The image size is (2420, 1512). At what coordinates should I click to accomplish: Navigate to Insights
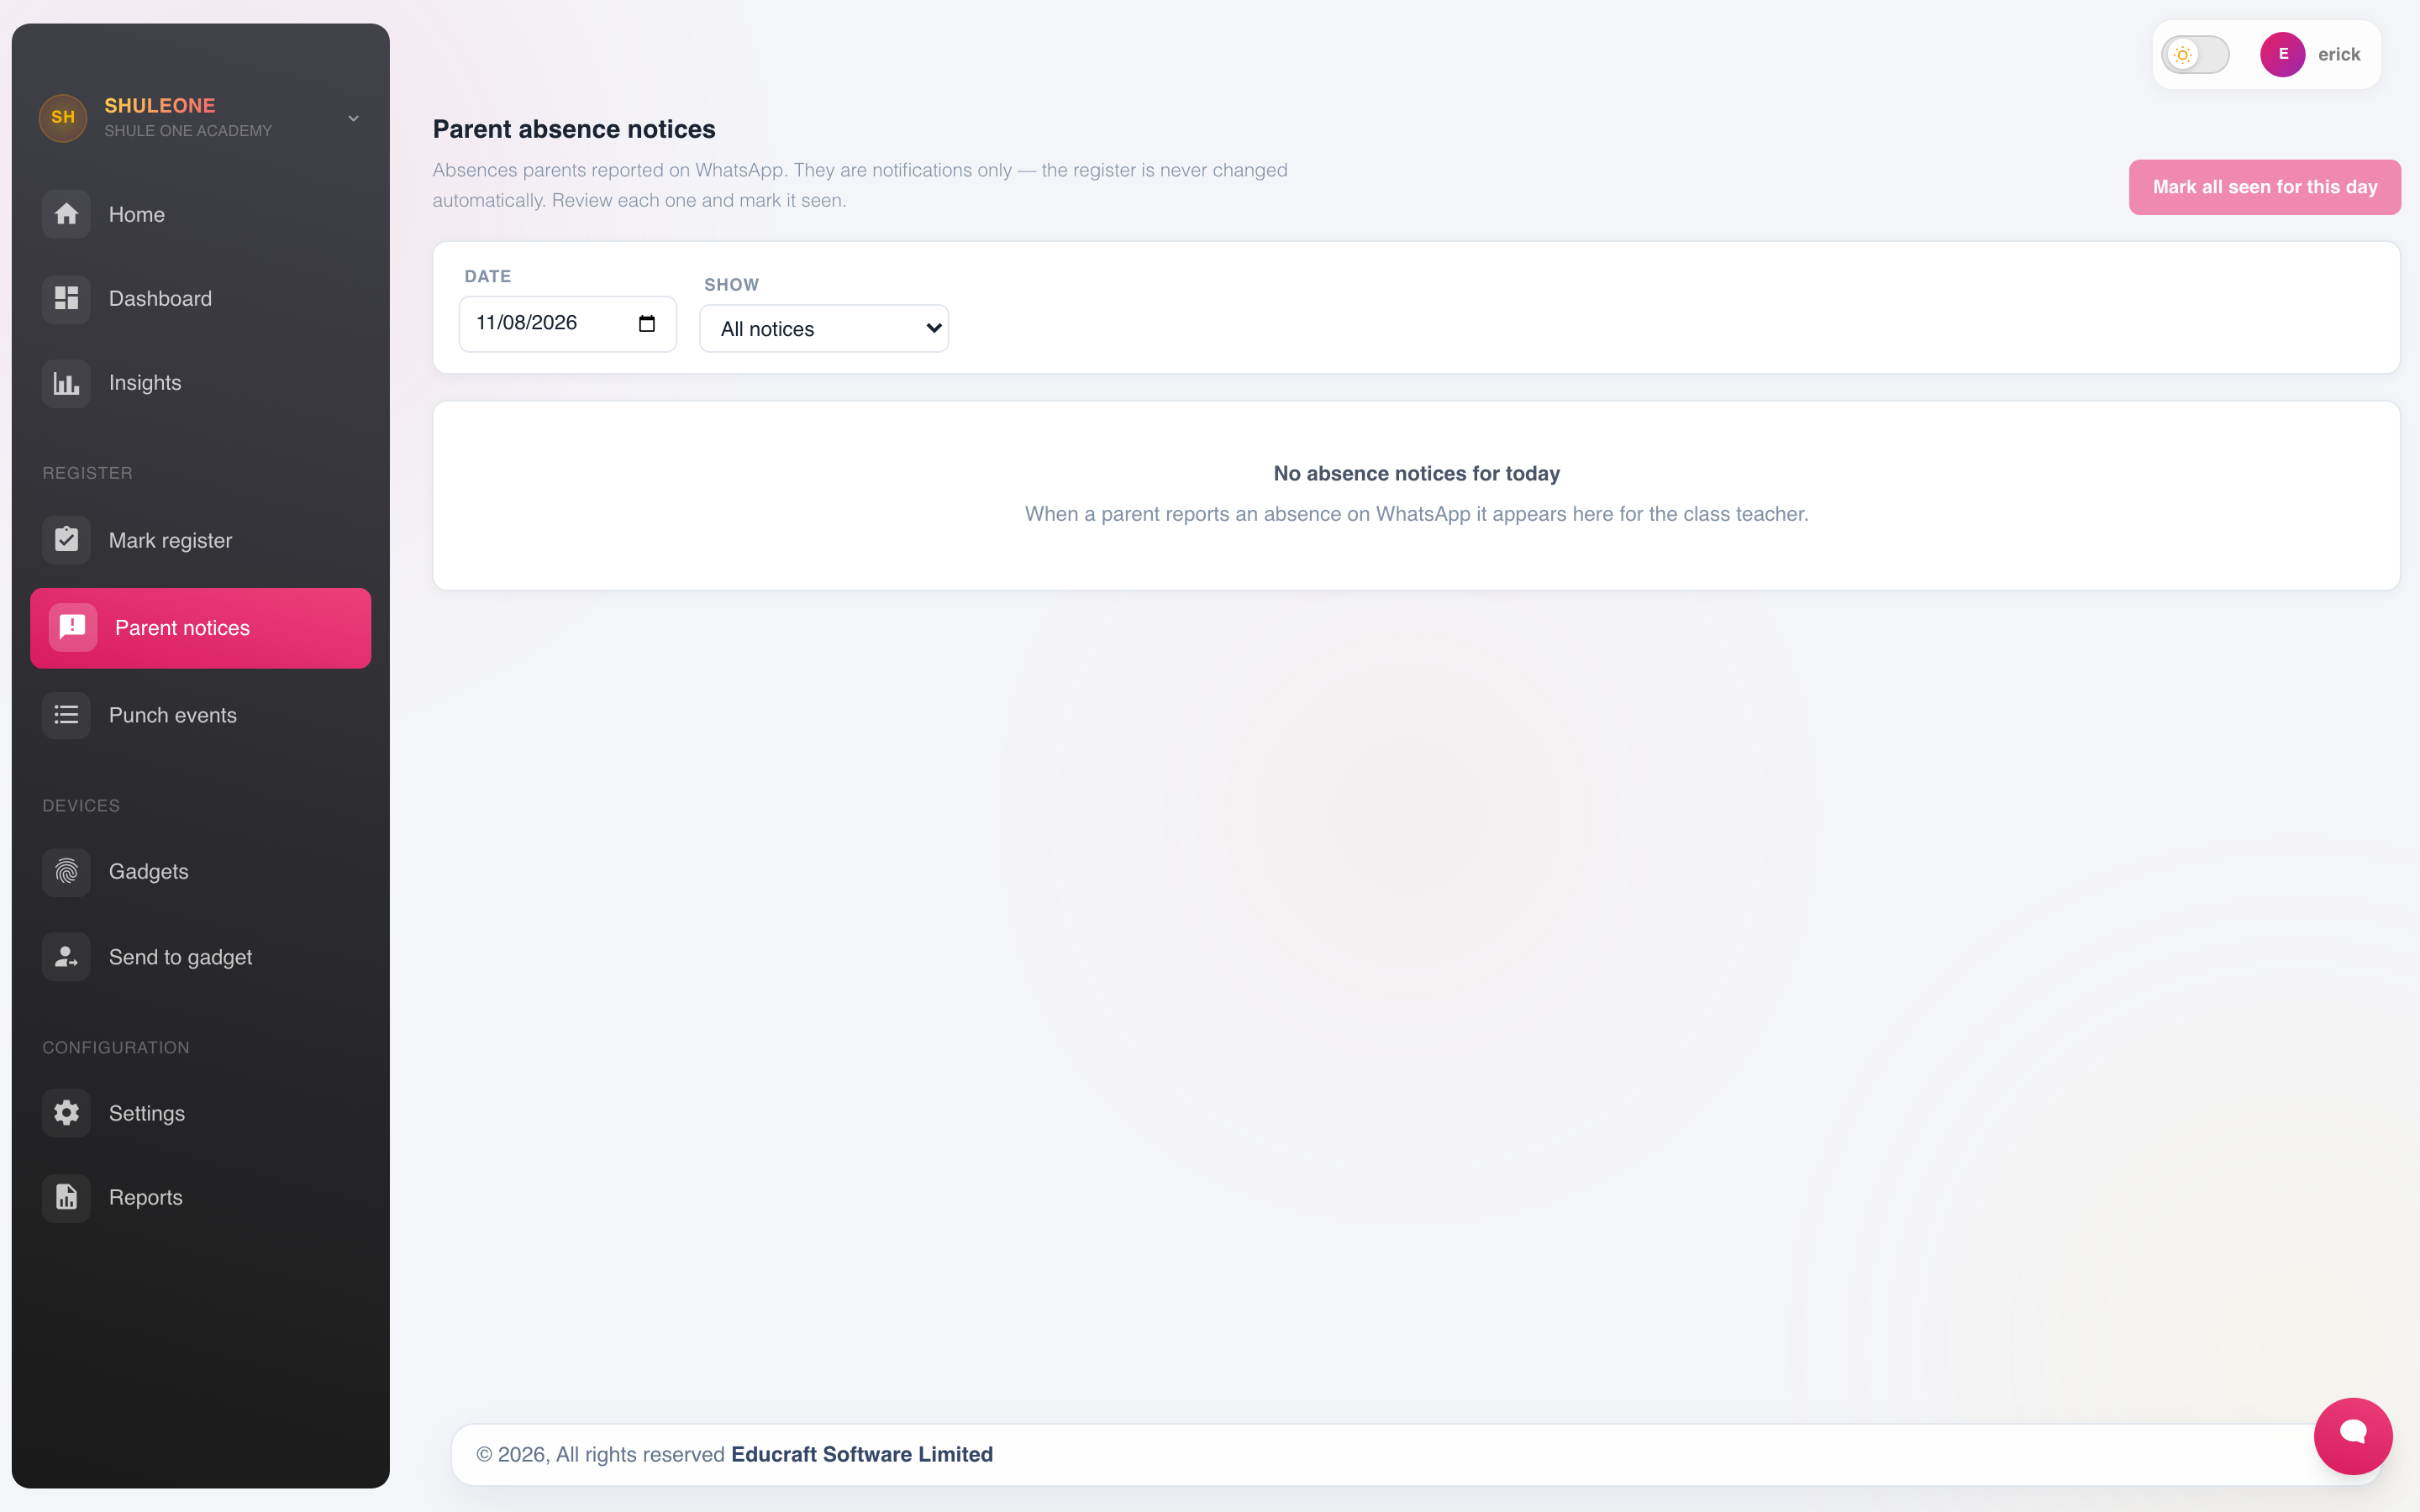tap(200, 383)
